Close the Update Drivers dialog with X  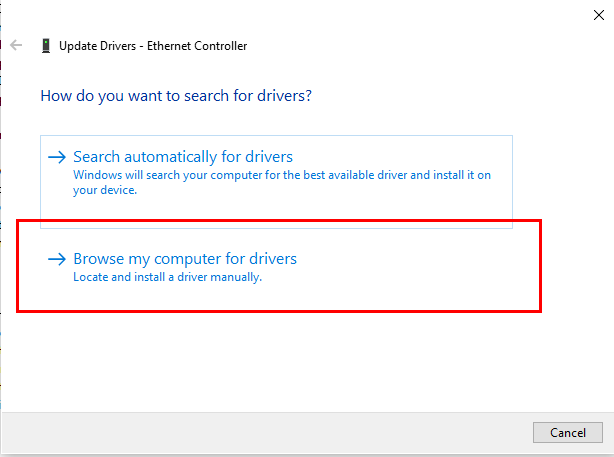[598, 14]
